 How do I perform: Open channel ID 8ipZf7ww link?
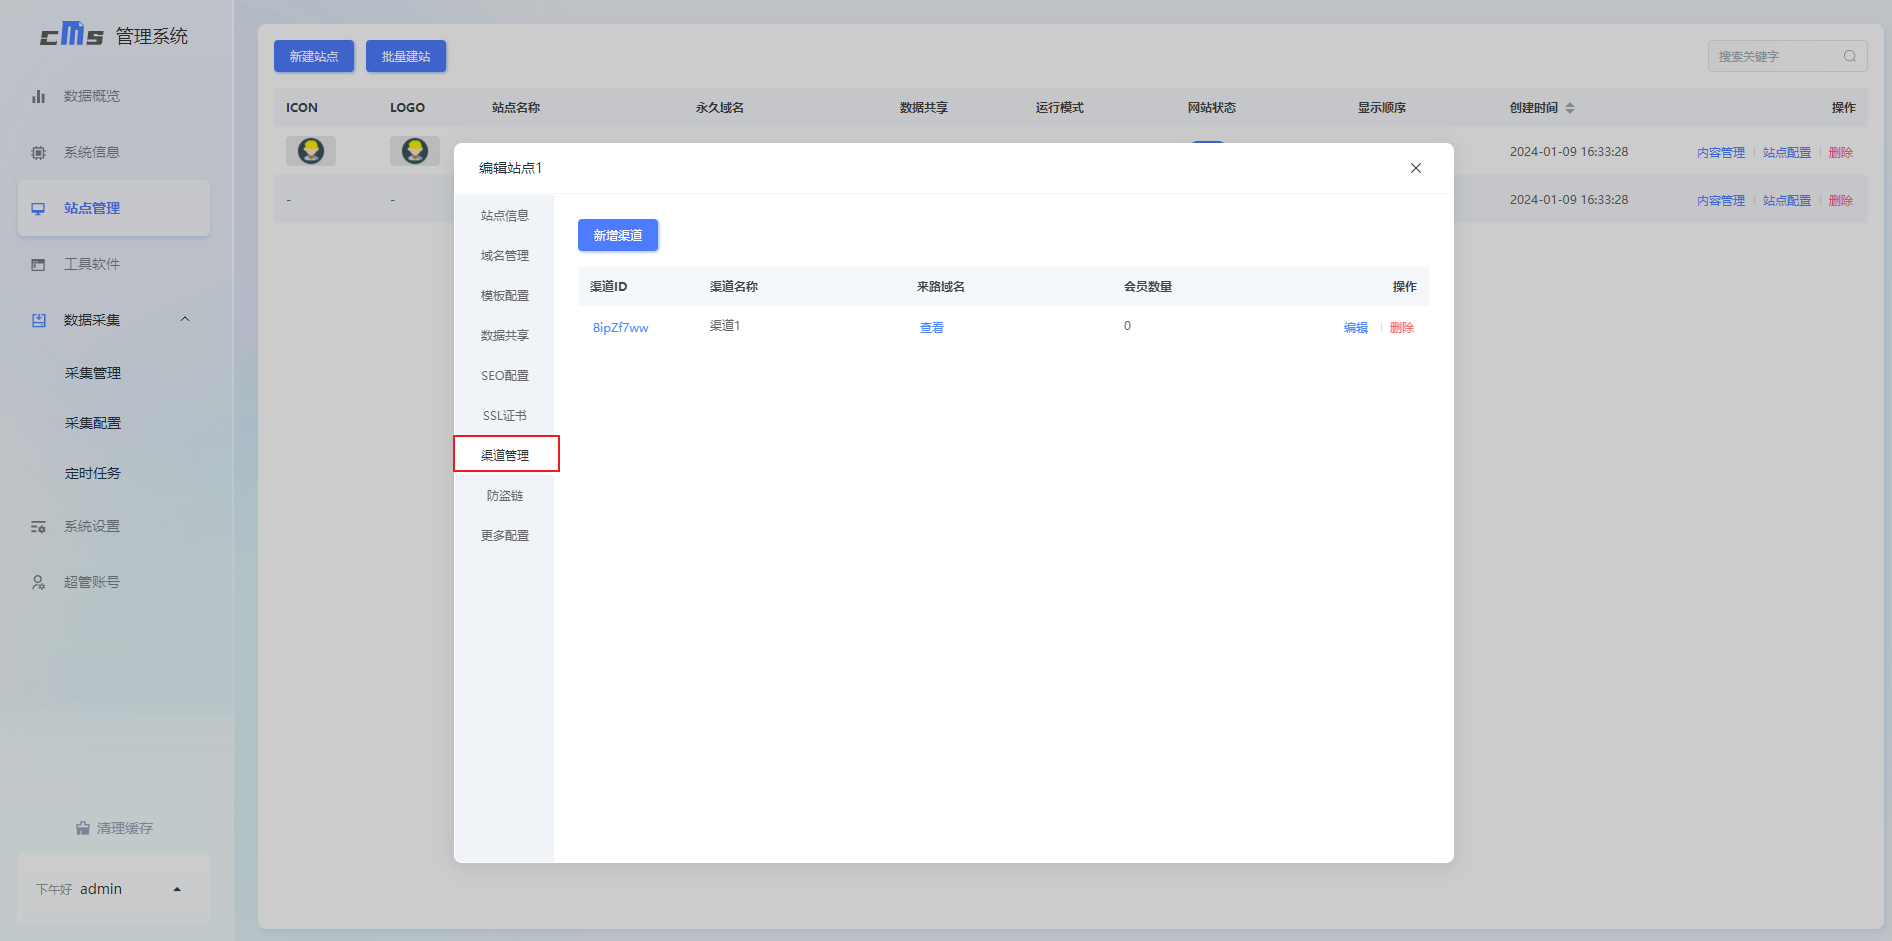click(620, 328)
